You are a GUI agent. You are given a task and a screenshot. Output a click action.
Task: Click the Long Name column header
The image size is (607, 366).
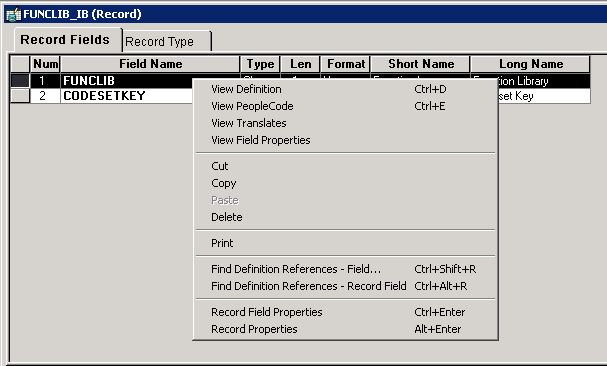[531, 64]
